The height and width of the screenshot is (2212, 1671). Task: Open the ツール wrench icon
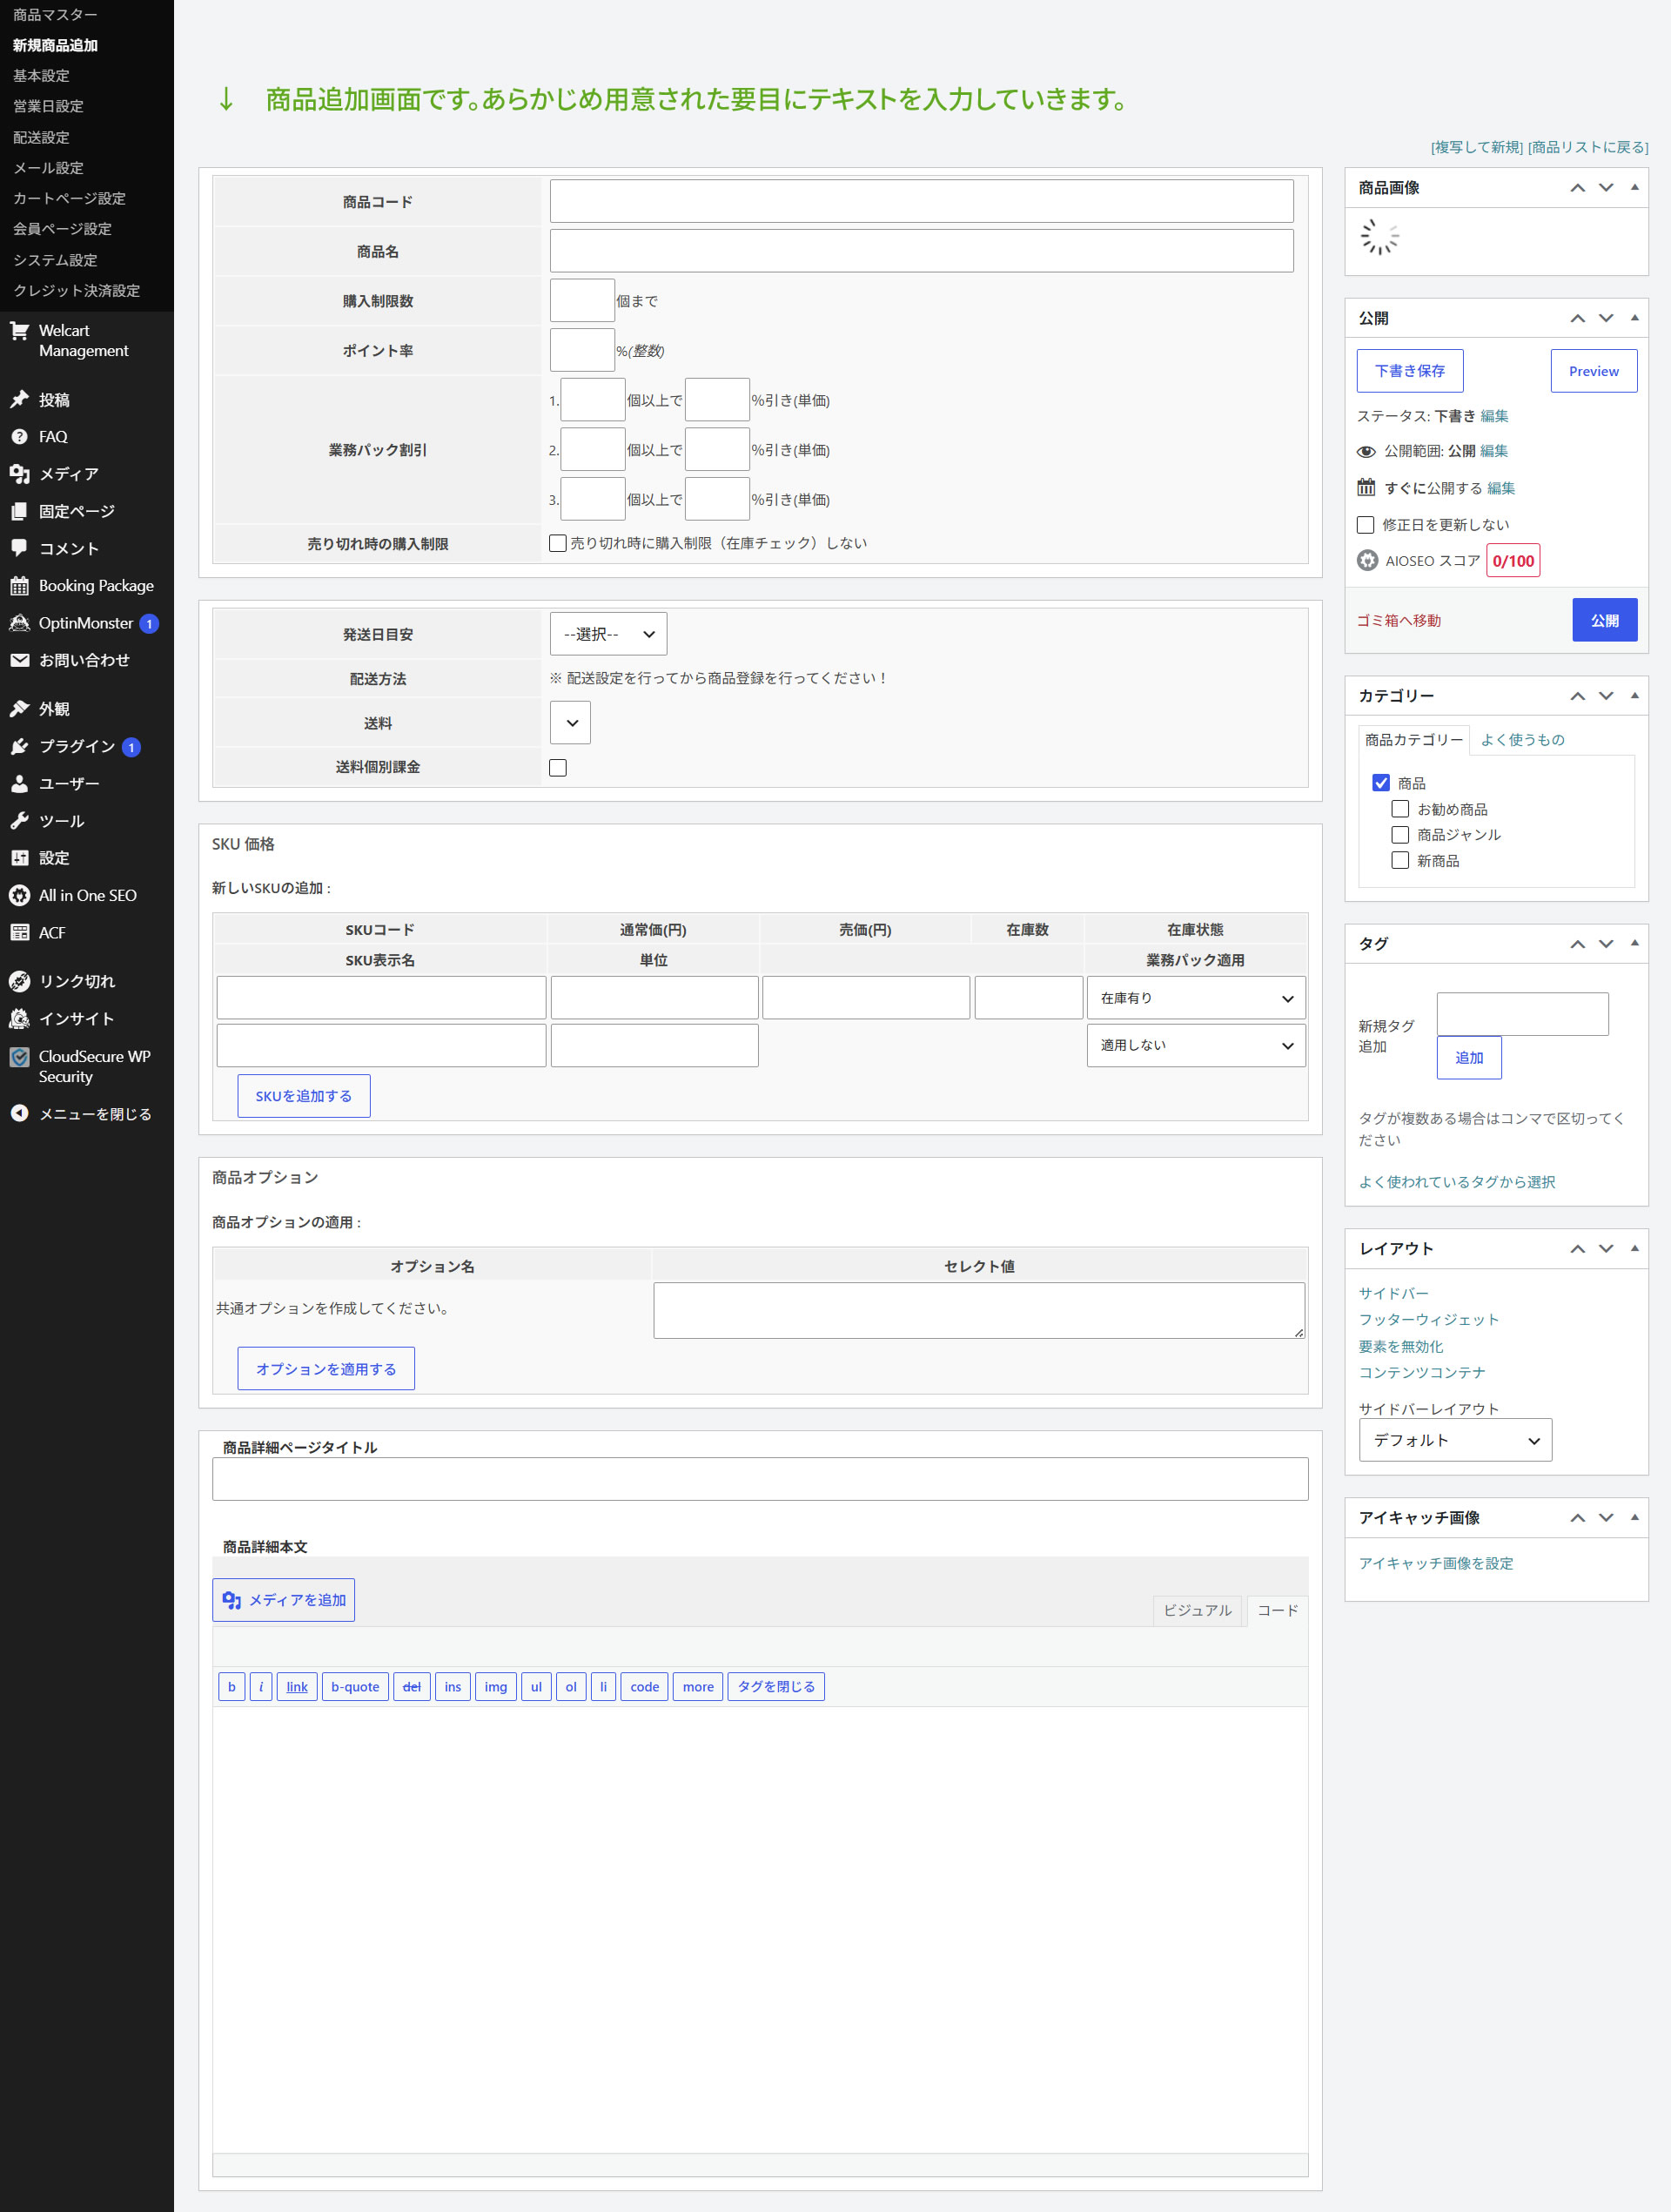pyautogui.click(x=19, y=821)
